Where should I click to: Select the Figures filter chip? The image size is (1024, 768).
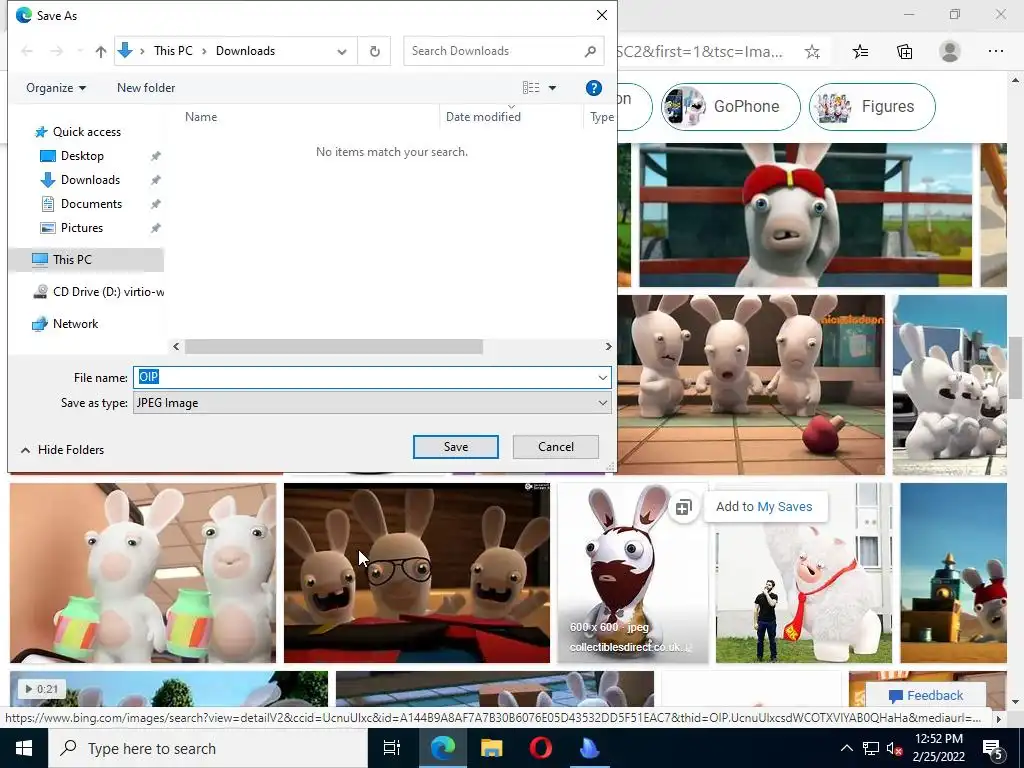tap(872, 106)
